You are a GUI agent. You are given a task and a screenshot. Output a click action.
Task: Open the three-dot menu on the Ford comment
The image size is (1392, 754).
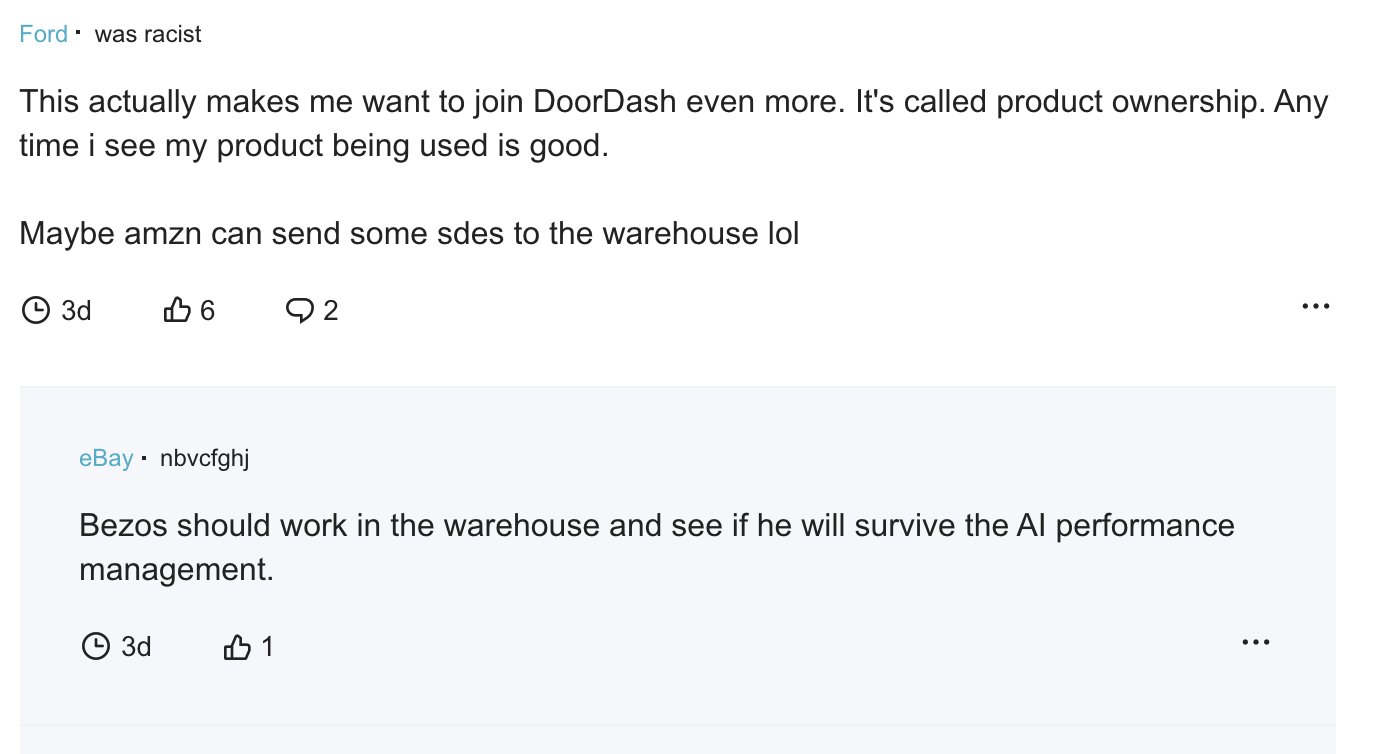tap(1315, 306)
